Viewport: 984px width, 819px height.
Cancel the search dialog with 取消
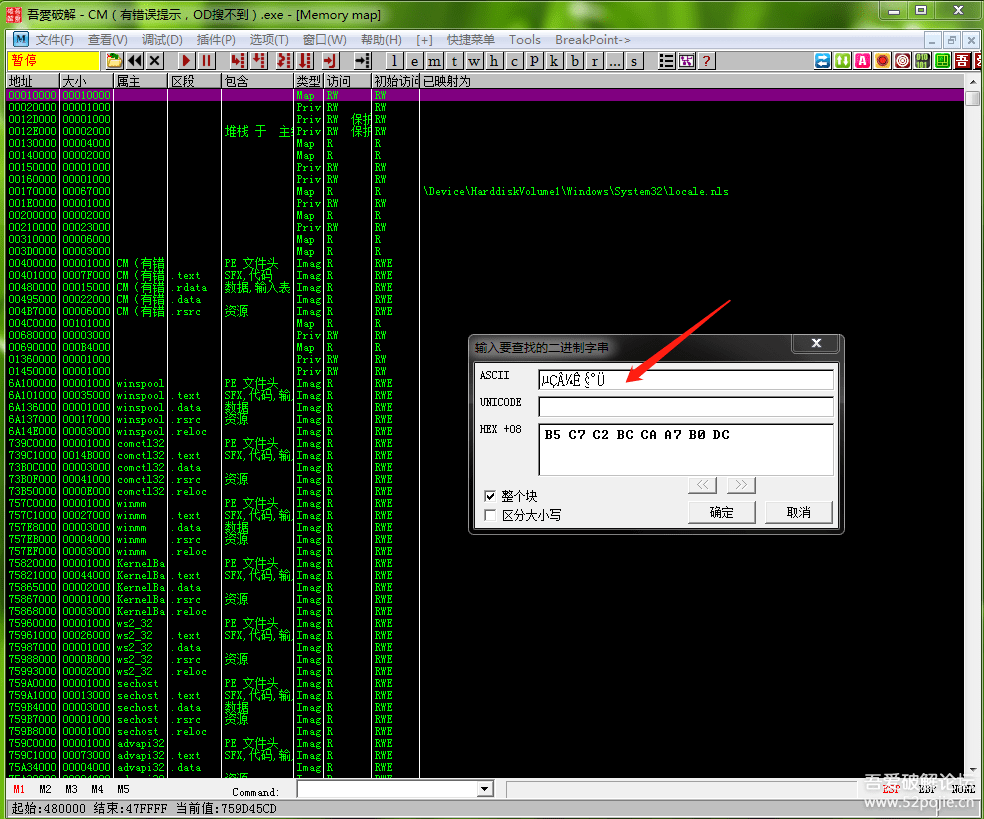(799, 512)
